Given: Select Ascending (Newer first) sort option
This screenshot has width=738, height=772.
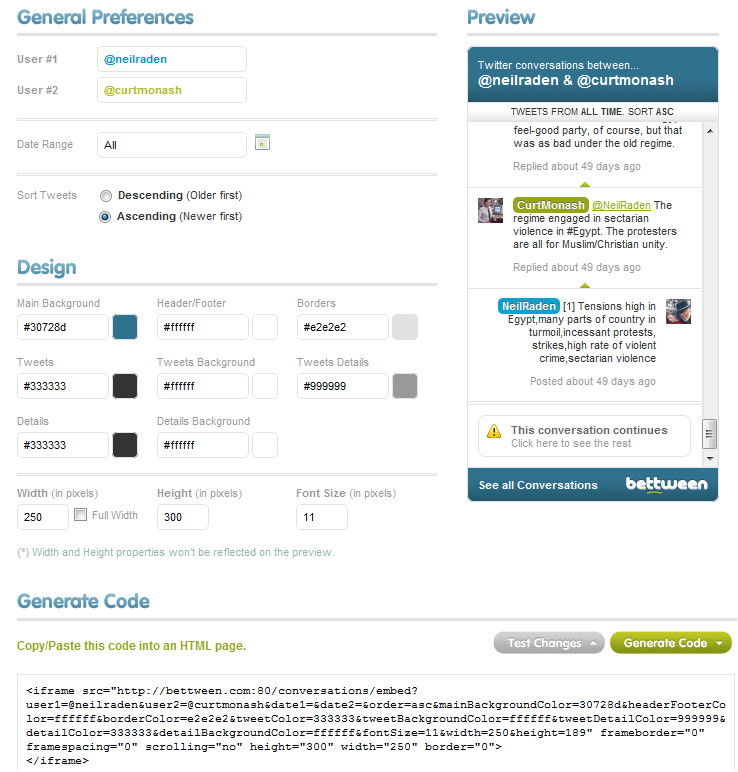Looking at the screenshot, I should pyautogui.click(x=105, y=217).
